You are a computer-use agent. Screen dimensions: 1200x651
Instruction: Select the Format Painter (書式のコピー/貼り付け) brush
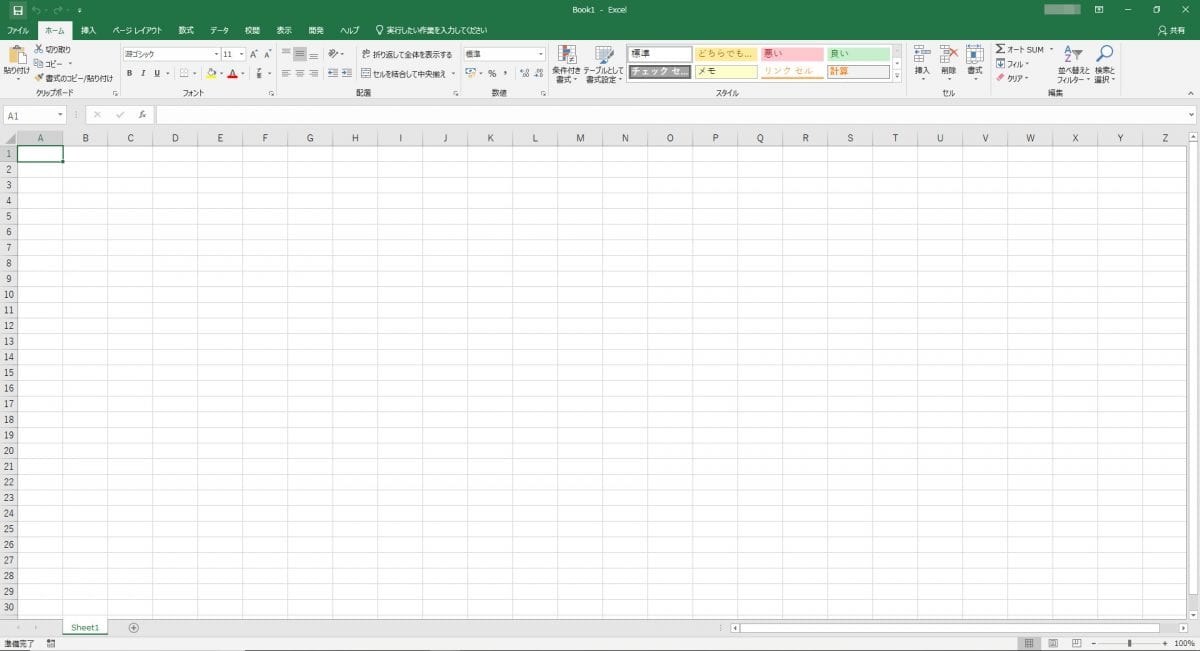[39, 77]
